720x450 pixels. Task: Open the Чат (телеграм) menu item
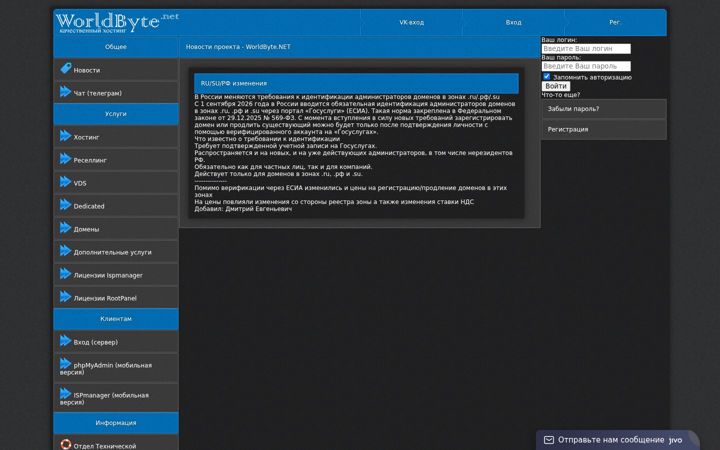(x=116, y=93)
